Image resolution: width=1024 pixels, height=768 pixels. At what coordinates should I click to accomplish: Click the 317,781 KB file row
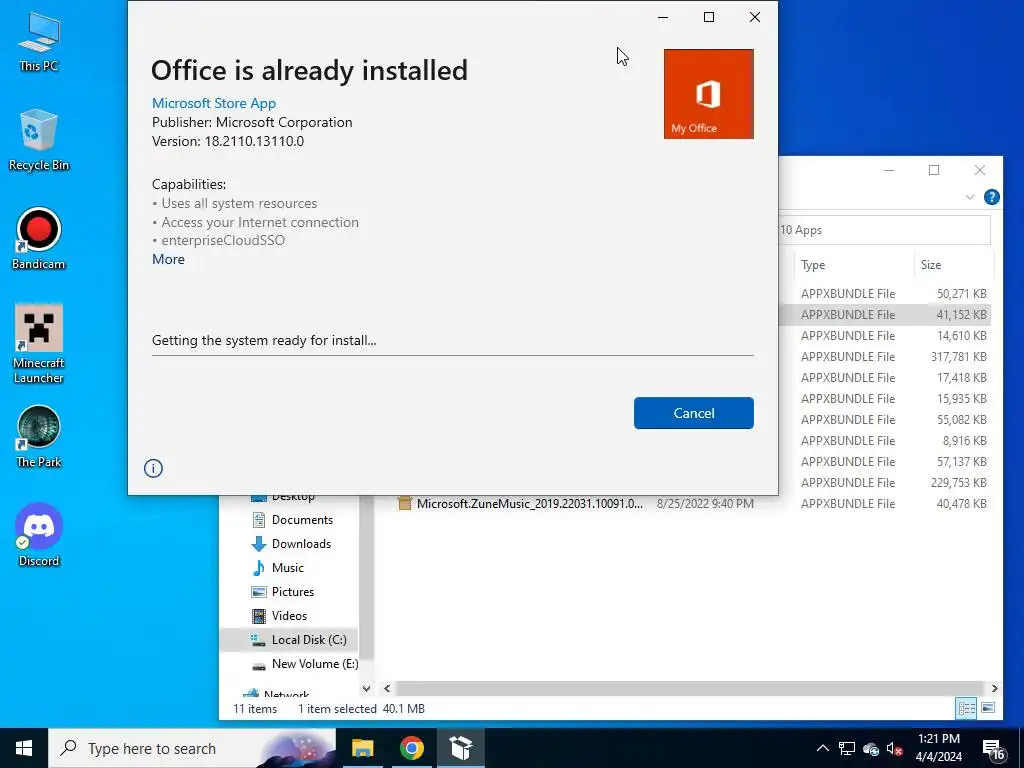[884, 357]
